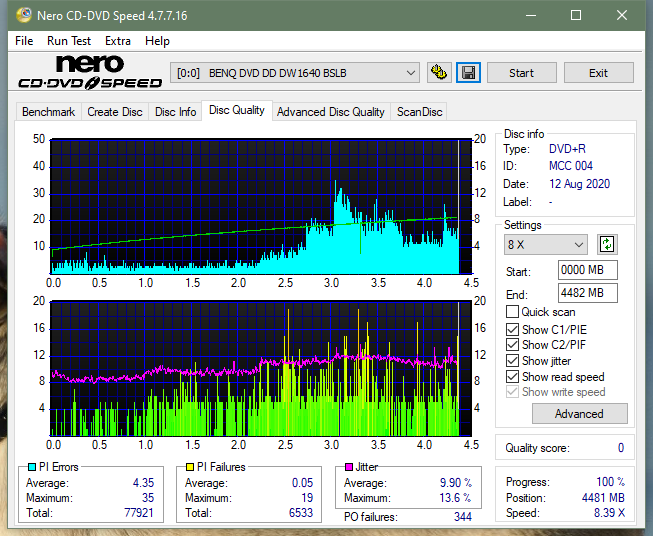Switch to Advanced Disc Quality tab
Image resolution: width=653 pixels, height=536 pixels.
pos(331,112)
